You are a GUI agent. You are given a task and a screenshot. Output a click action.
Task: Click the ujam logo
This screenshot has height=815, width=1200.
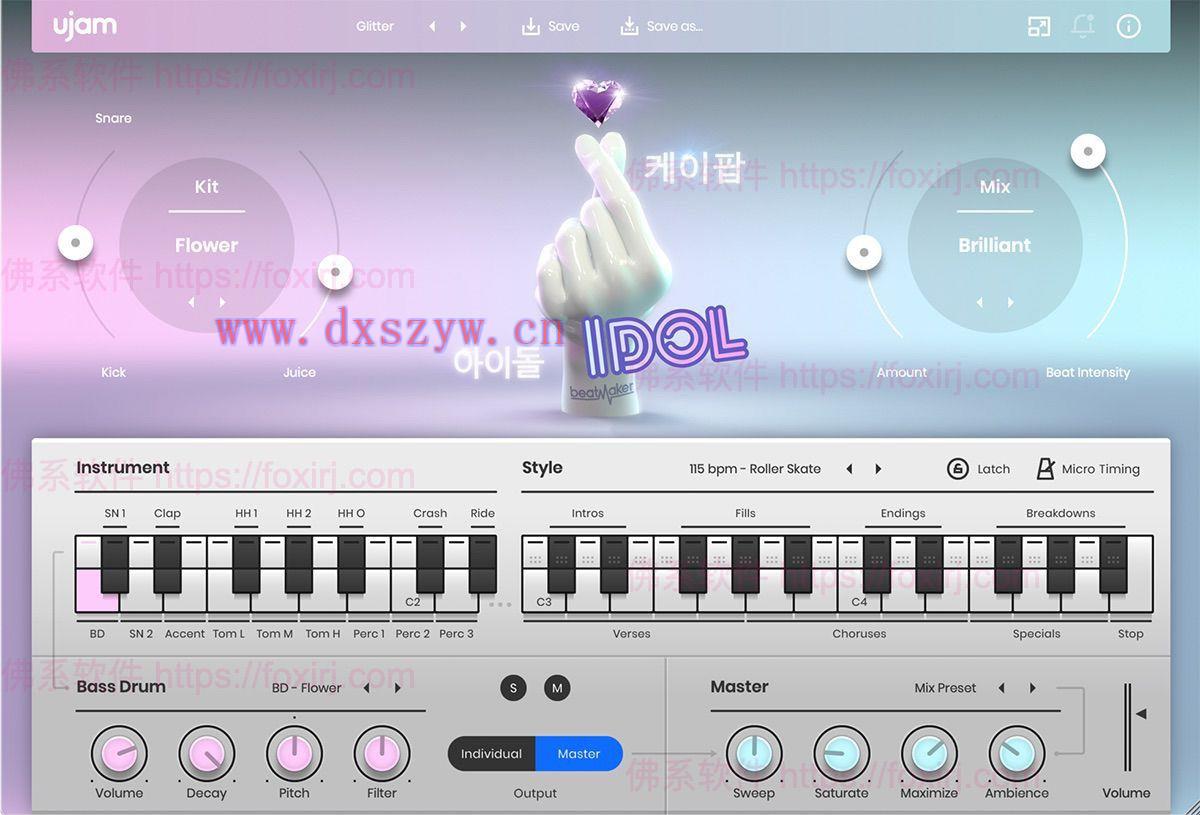pos(85,26)
